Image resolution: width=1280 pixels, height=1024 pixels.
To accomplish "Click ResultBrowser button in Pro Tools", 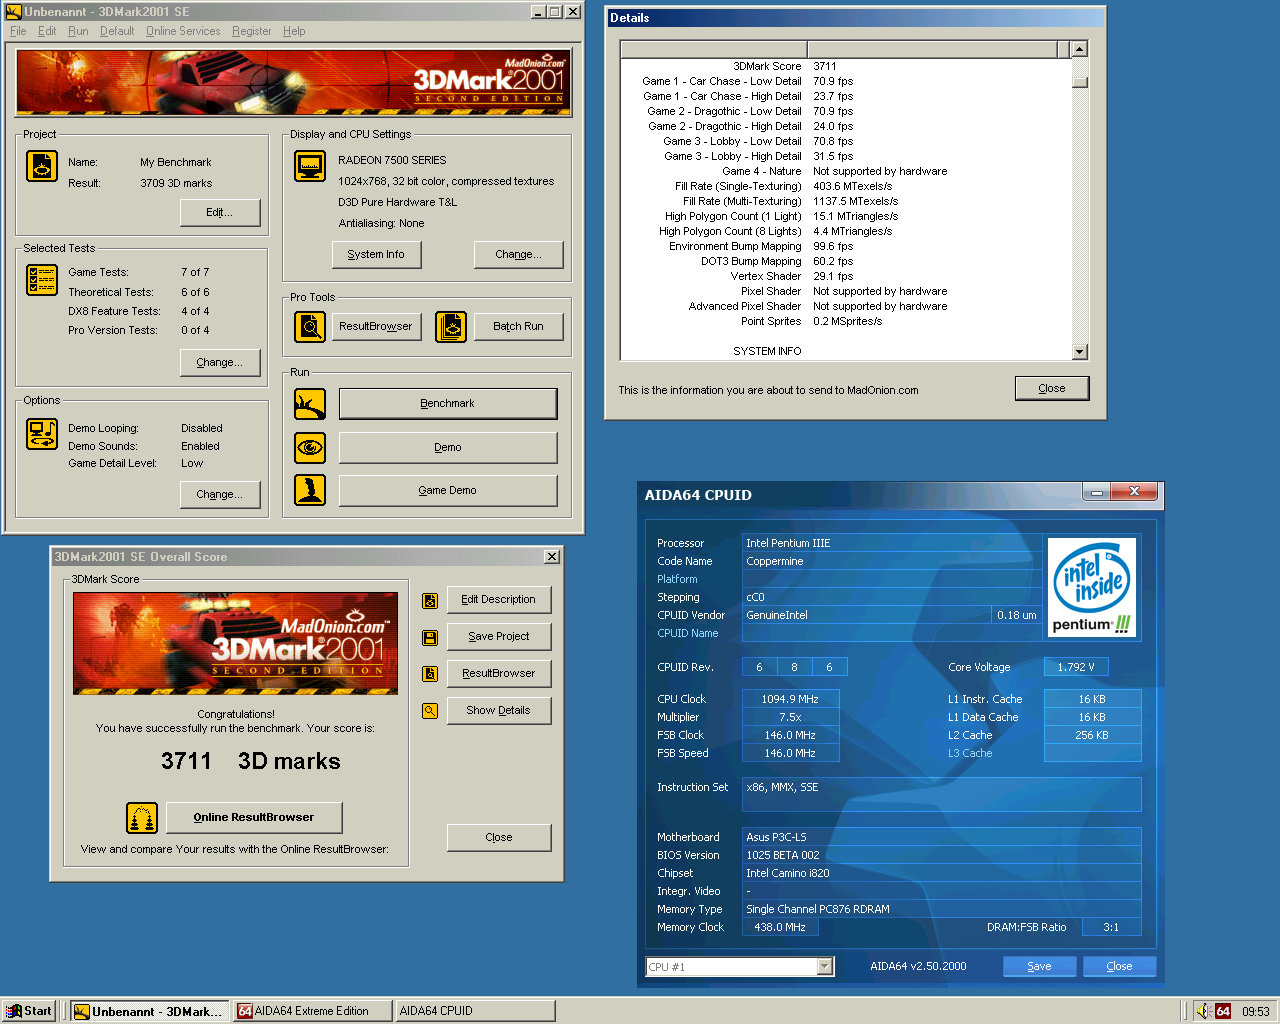I will 376,326.
